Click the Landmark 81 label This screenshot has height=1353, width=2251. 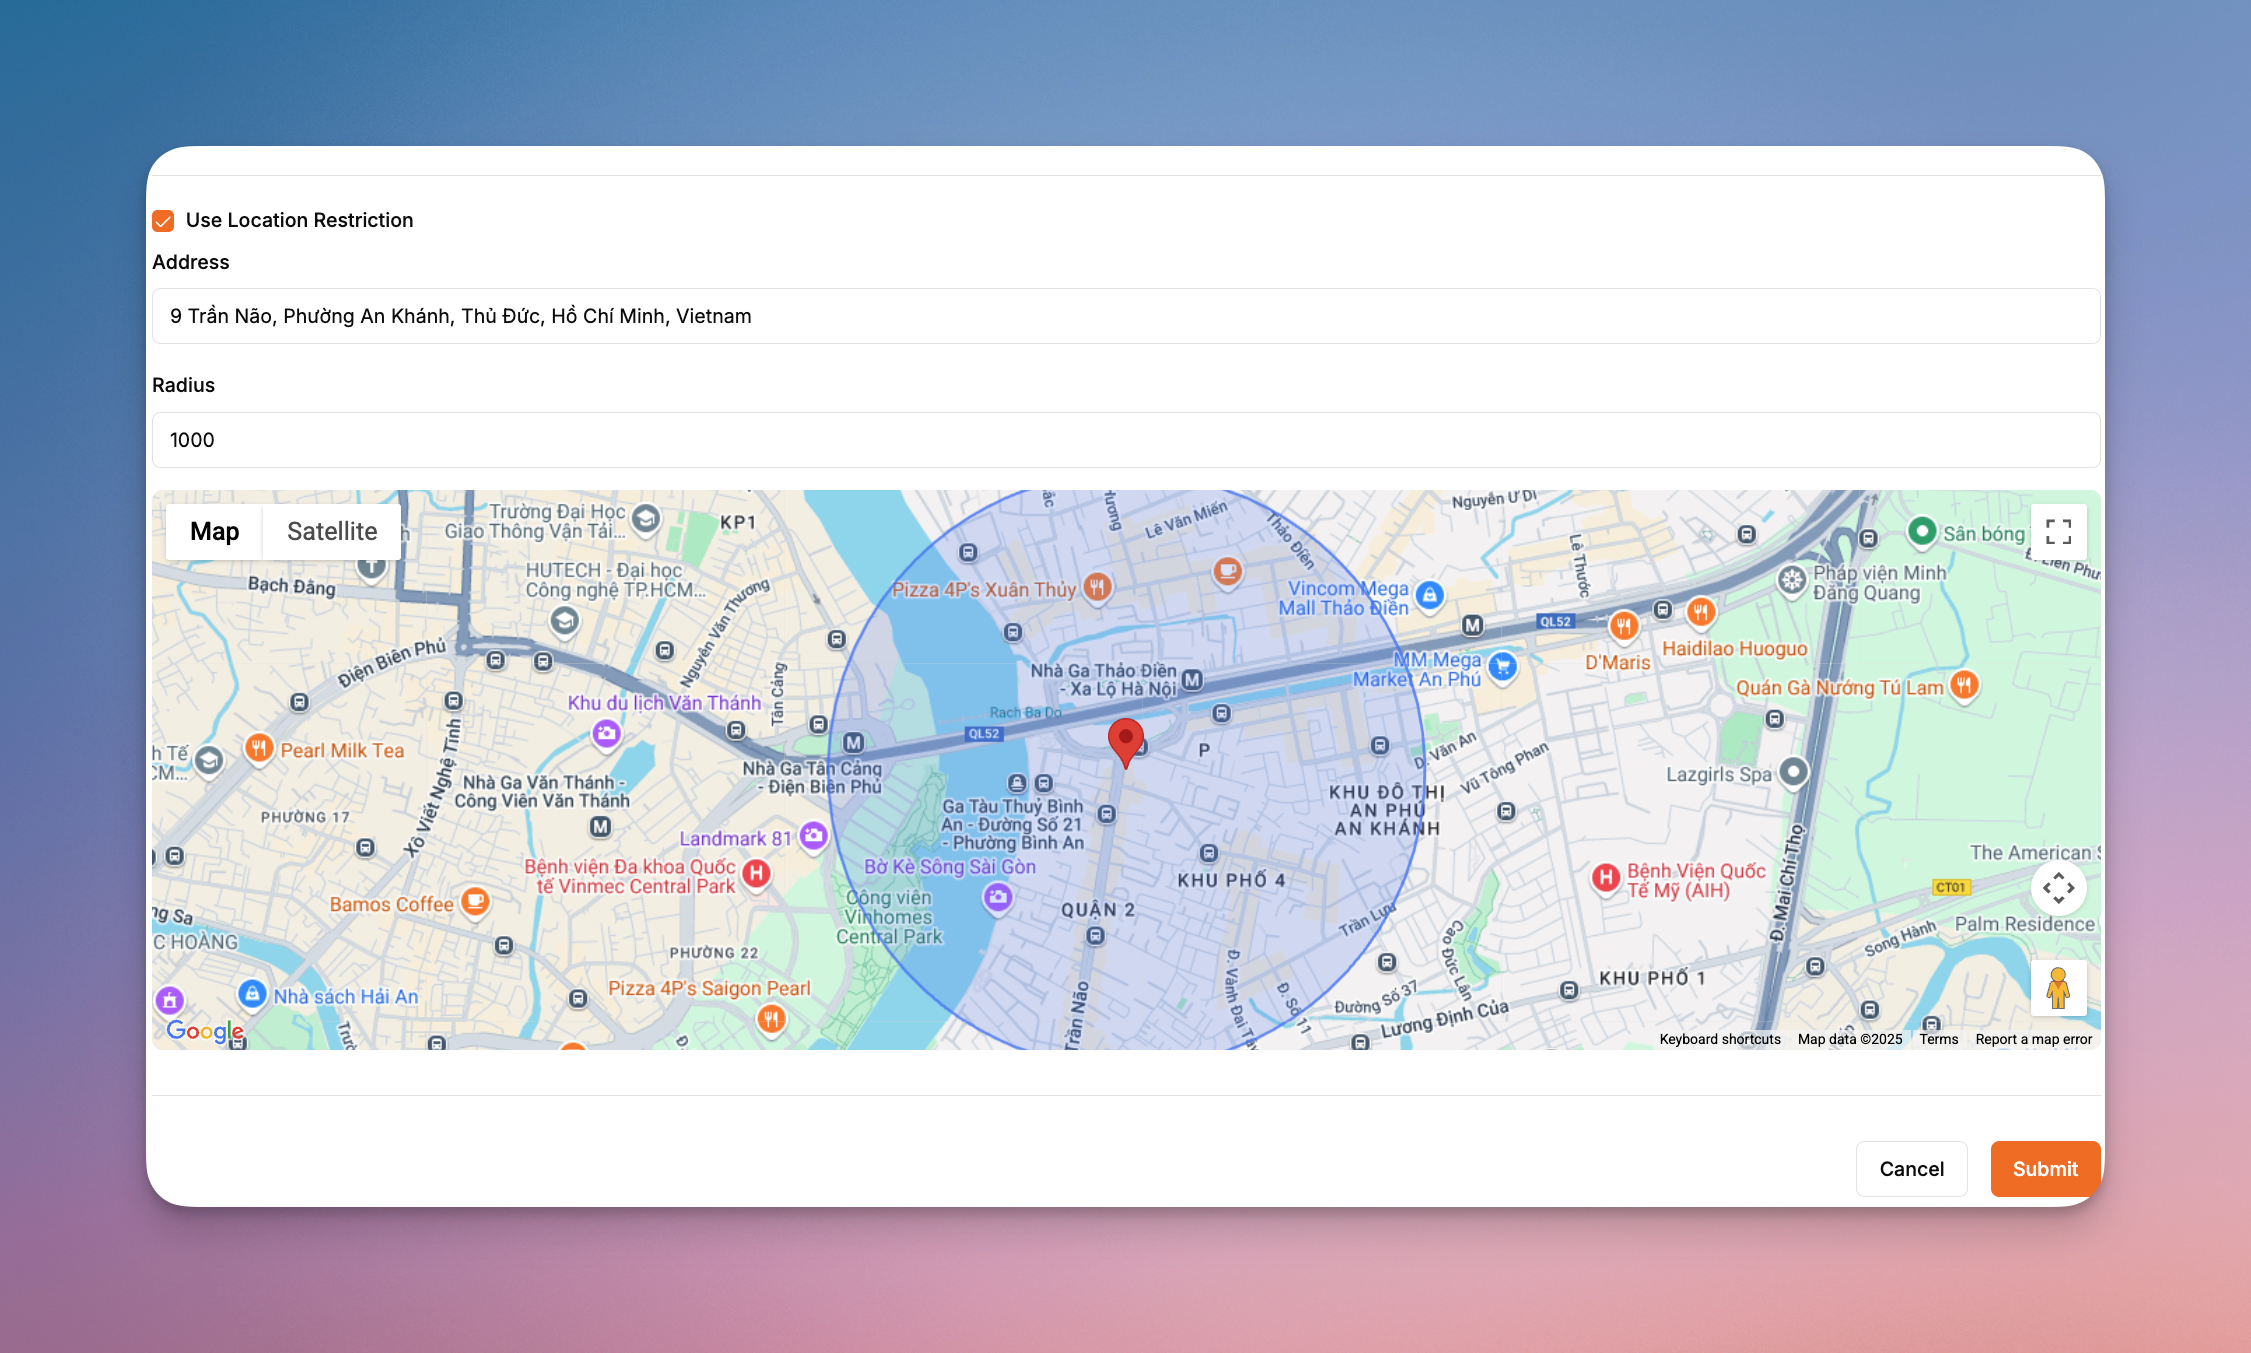pyautogui.click(x=735, y=838)
